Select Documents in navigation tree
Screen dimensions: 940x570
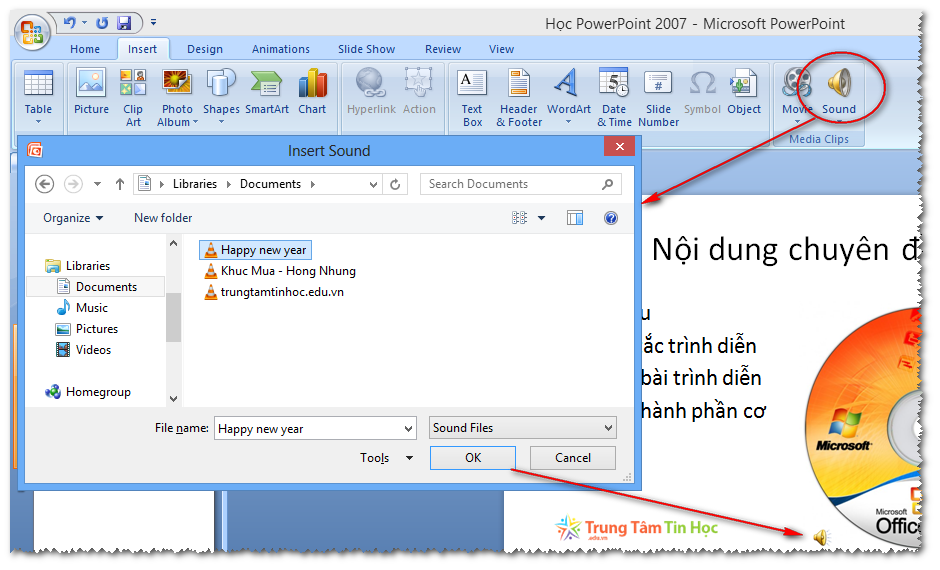coord(97,286)
